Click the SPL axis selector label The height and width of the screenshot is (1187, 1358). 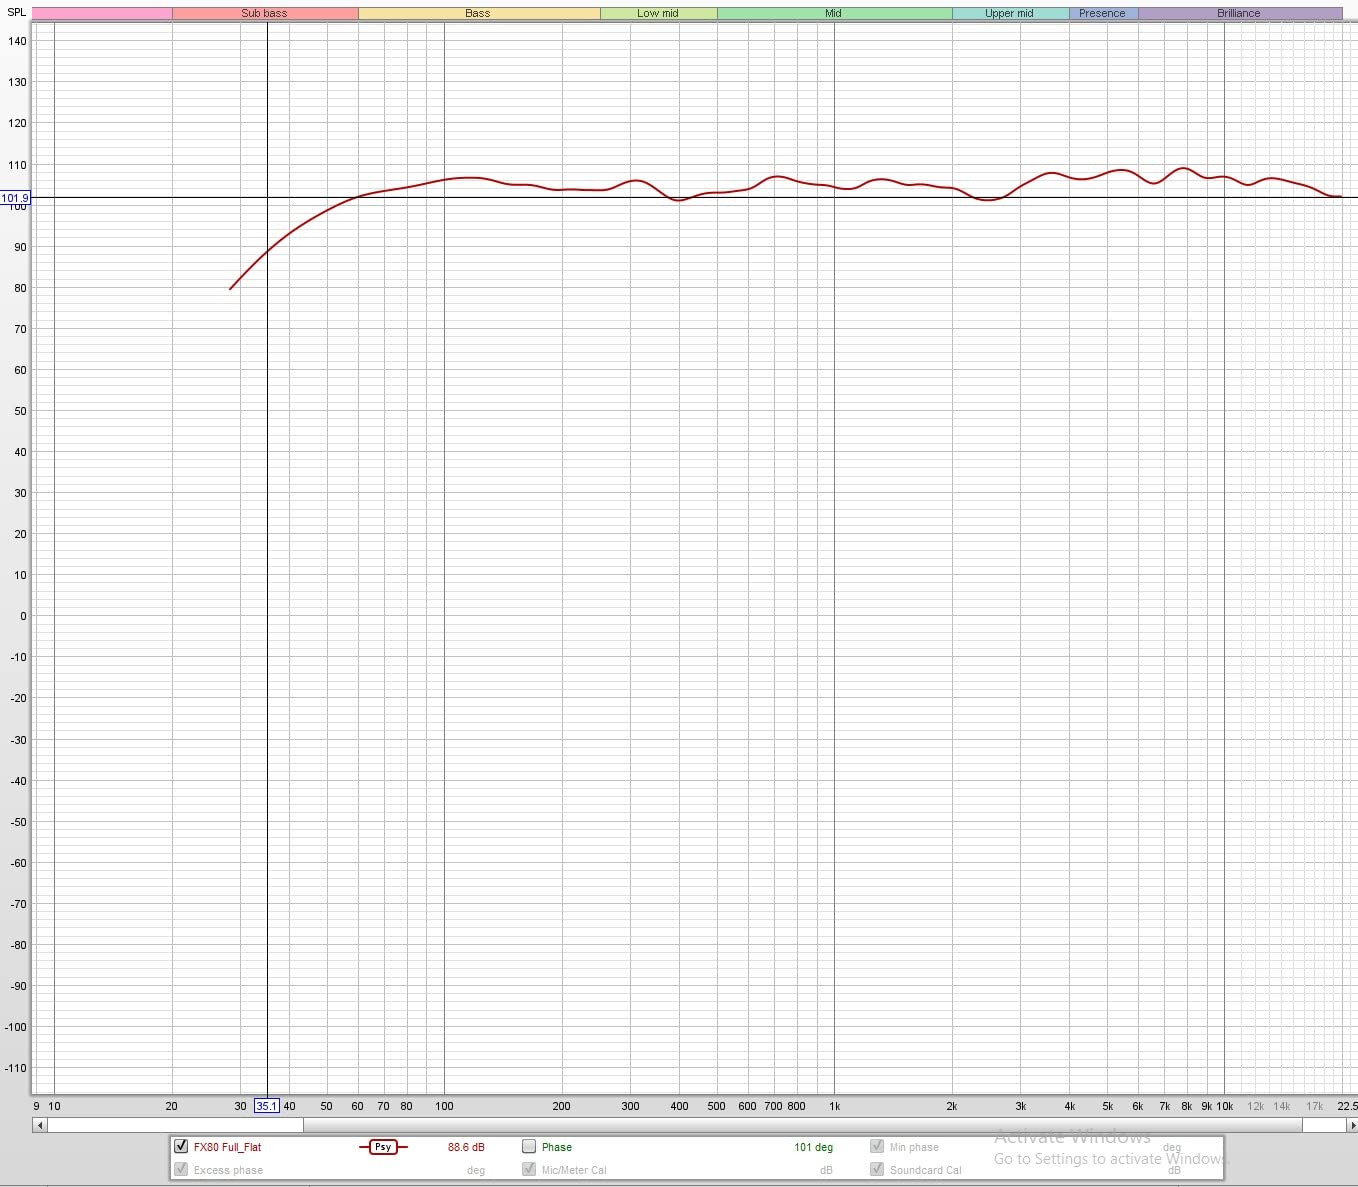click(x=16, y=12)
